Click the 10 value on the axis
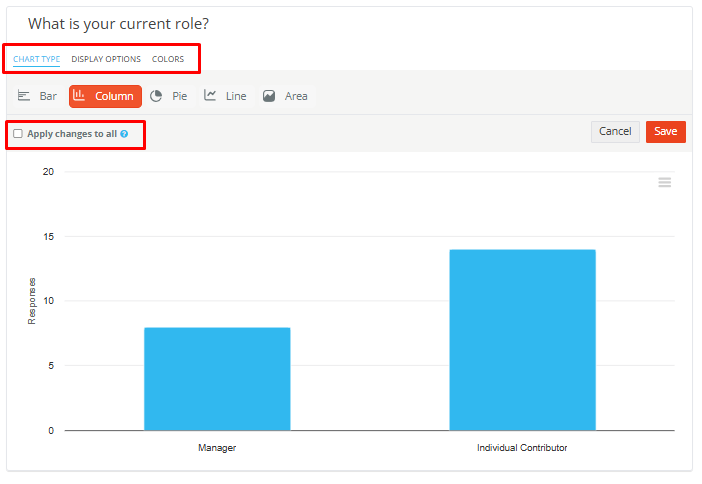This screenshot has width=702, height=484. click(x=48, y=301)
